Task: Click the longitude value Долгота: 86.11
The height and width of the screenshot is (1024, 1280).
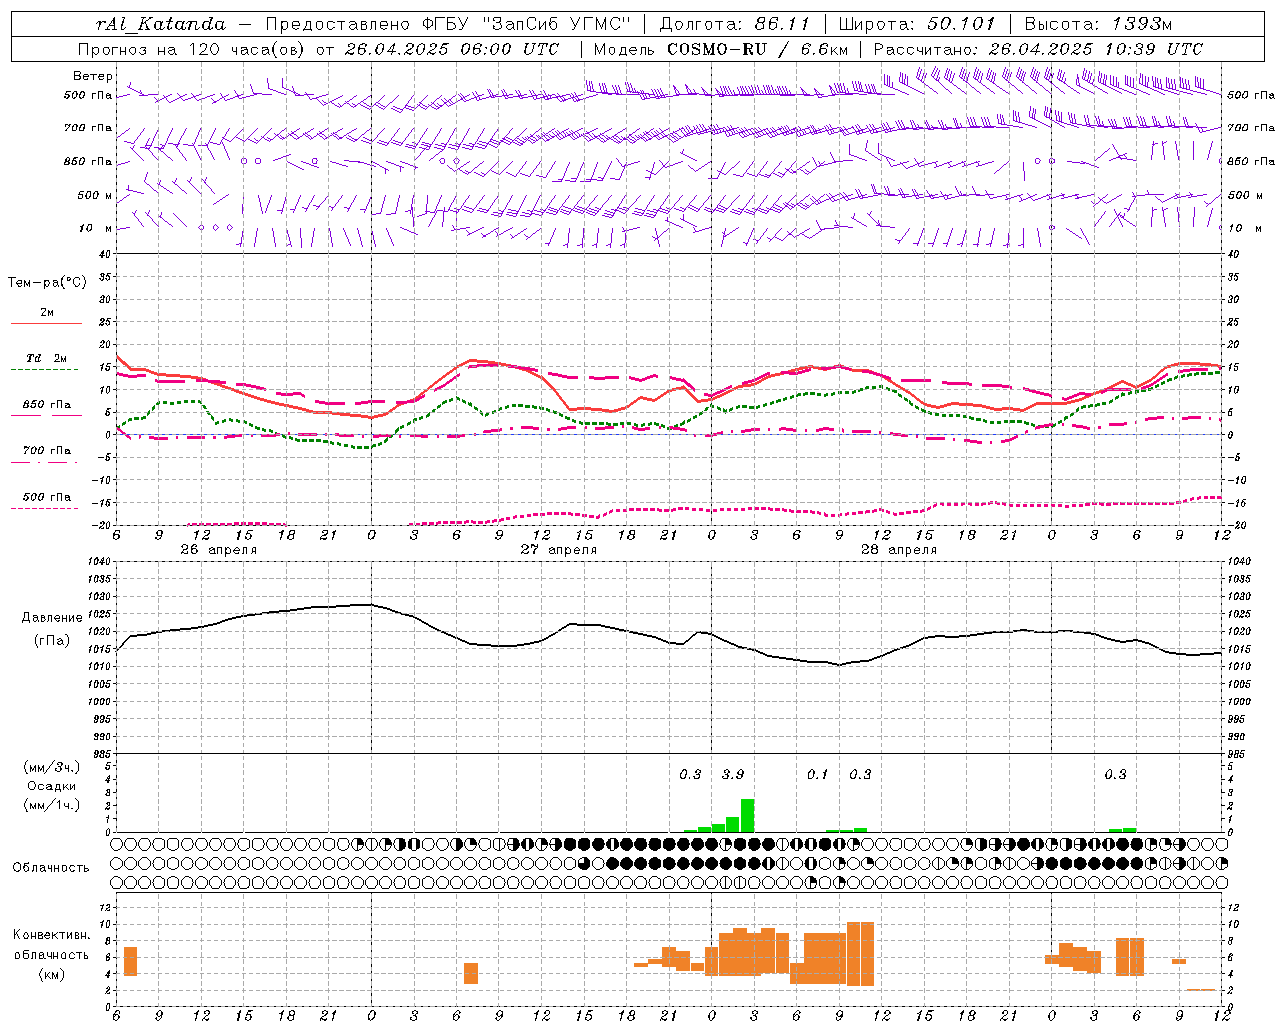Action: [x=735, y=24]
